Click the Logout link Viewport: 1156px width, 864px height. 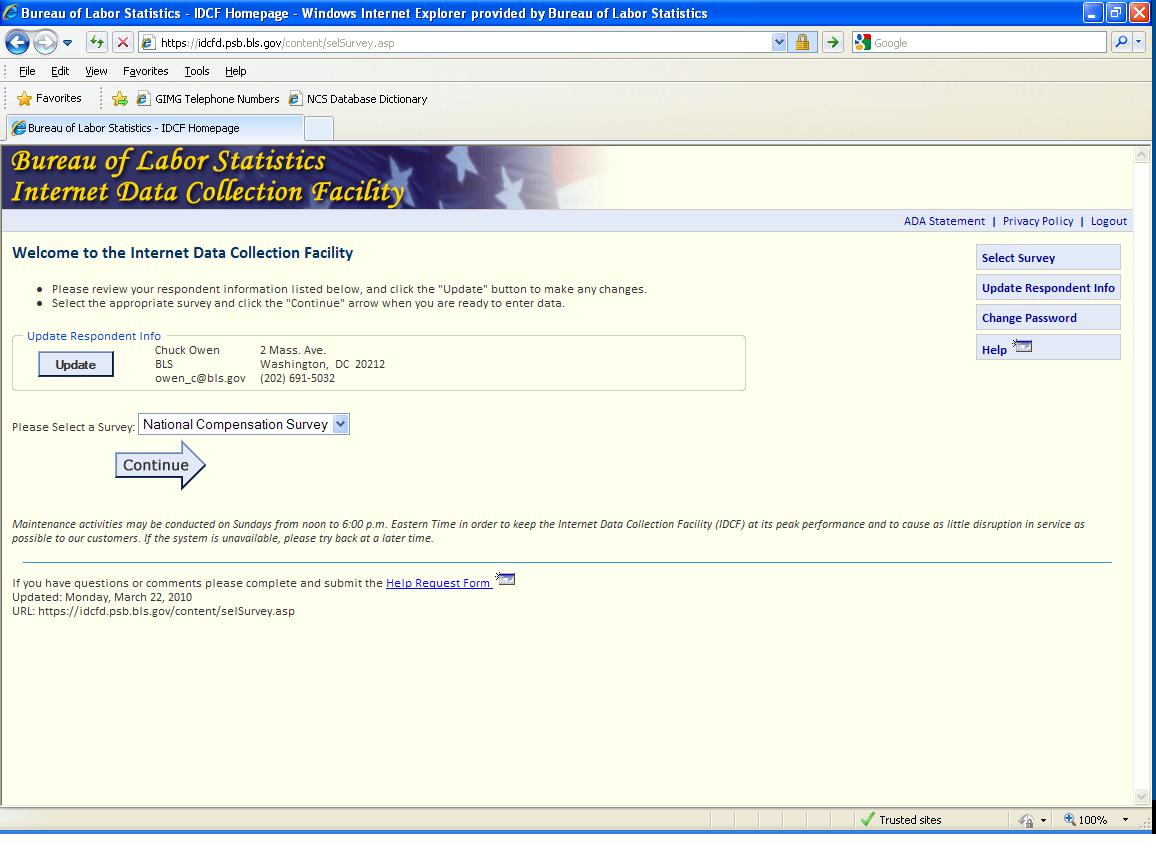tap(1108, 221)
